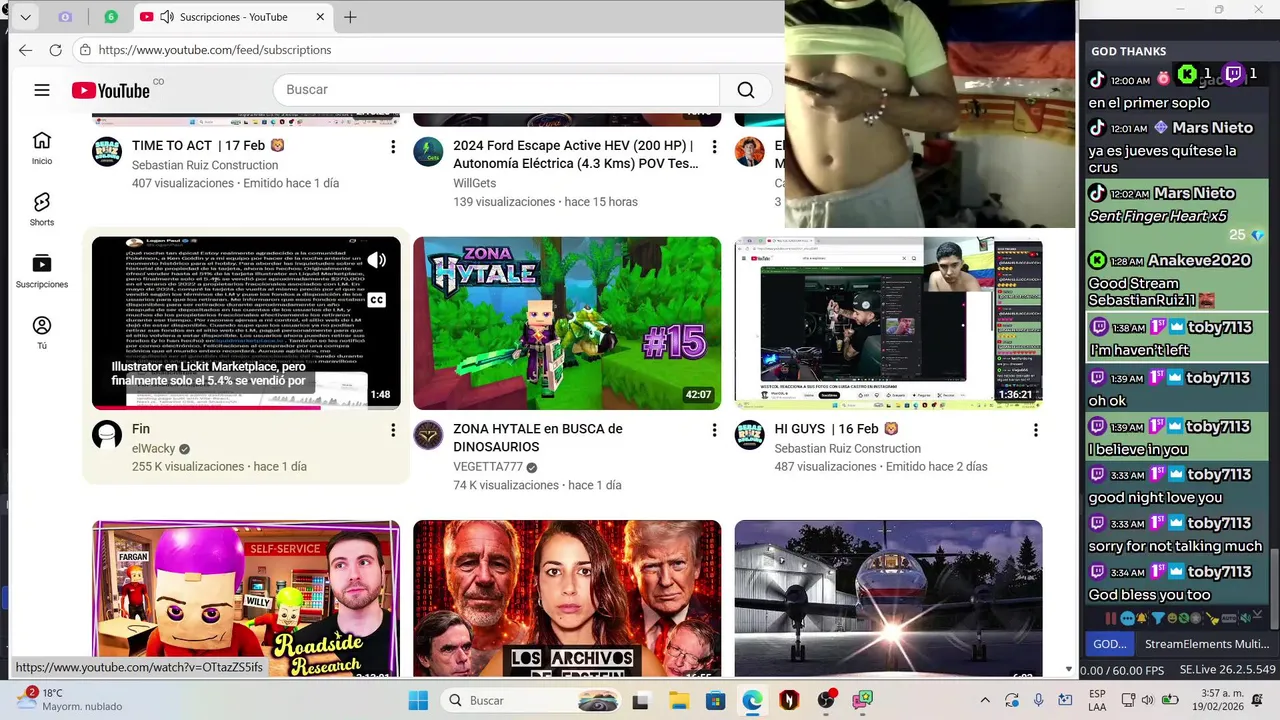Screen dimensions: 1280x720
Task: Go to Inicio in the YouTube sidebar
Action: point(42,148)
